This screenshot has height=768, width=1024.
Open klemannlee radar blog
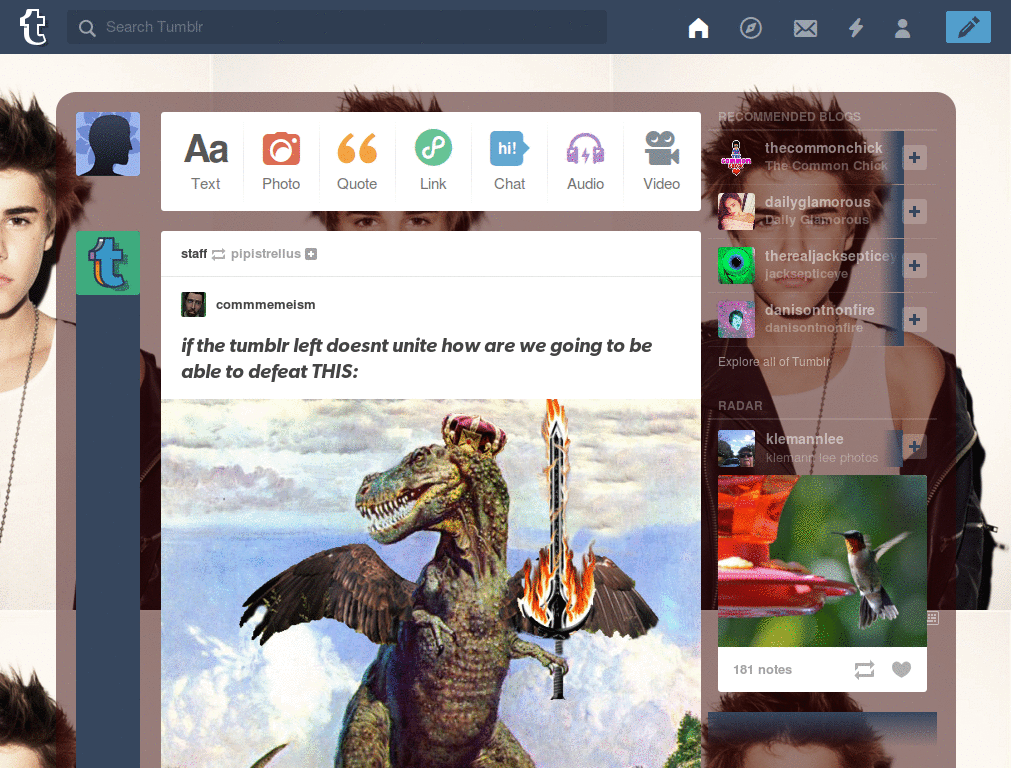pyautogui.click(x=805, y=440)
